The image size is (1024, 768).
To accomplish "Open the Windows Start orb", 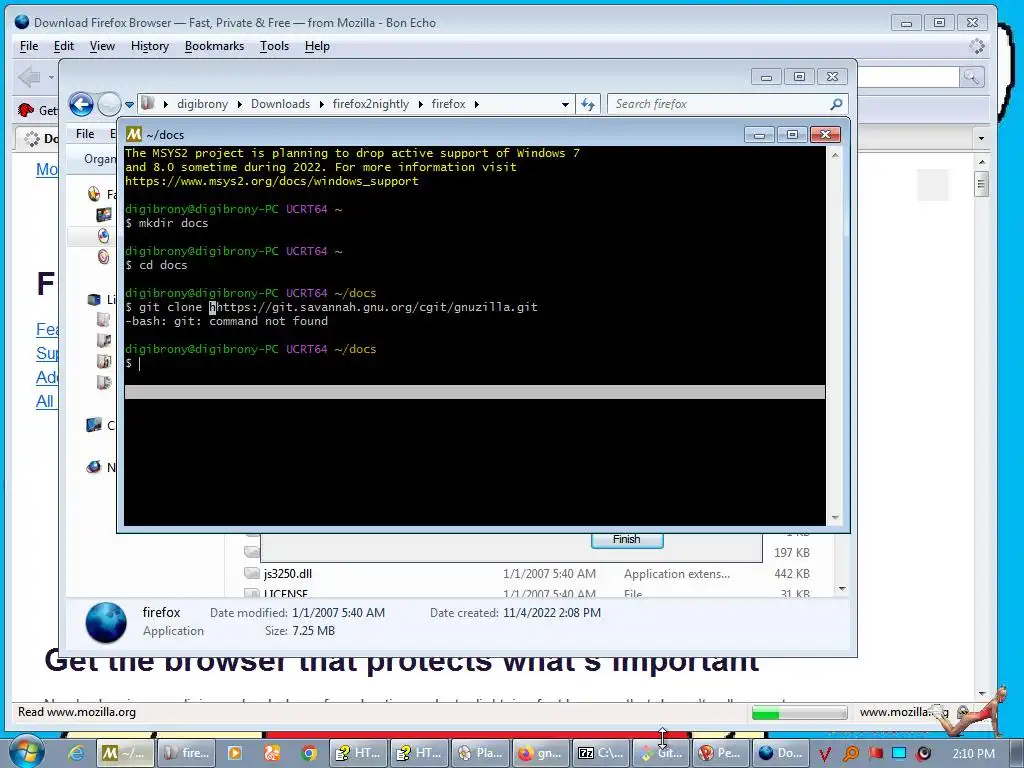I will [26, 752].
